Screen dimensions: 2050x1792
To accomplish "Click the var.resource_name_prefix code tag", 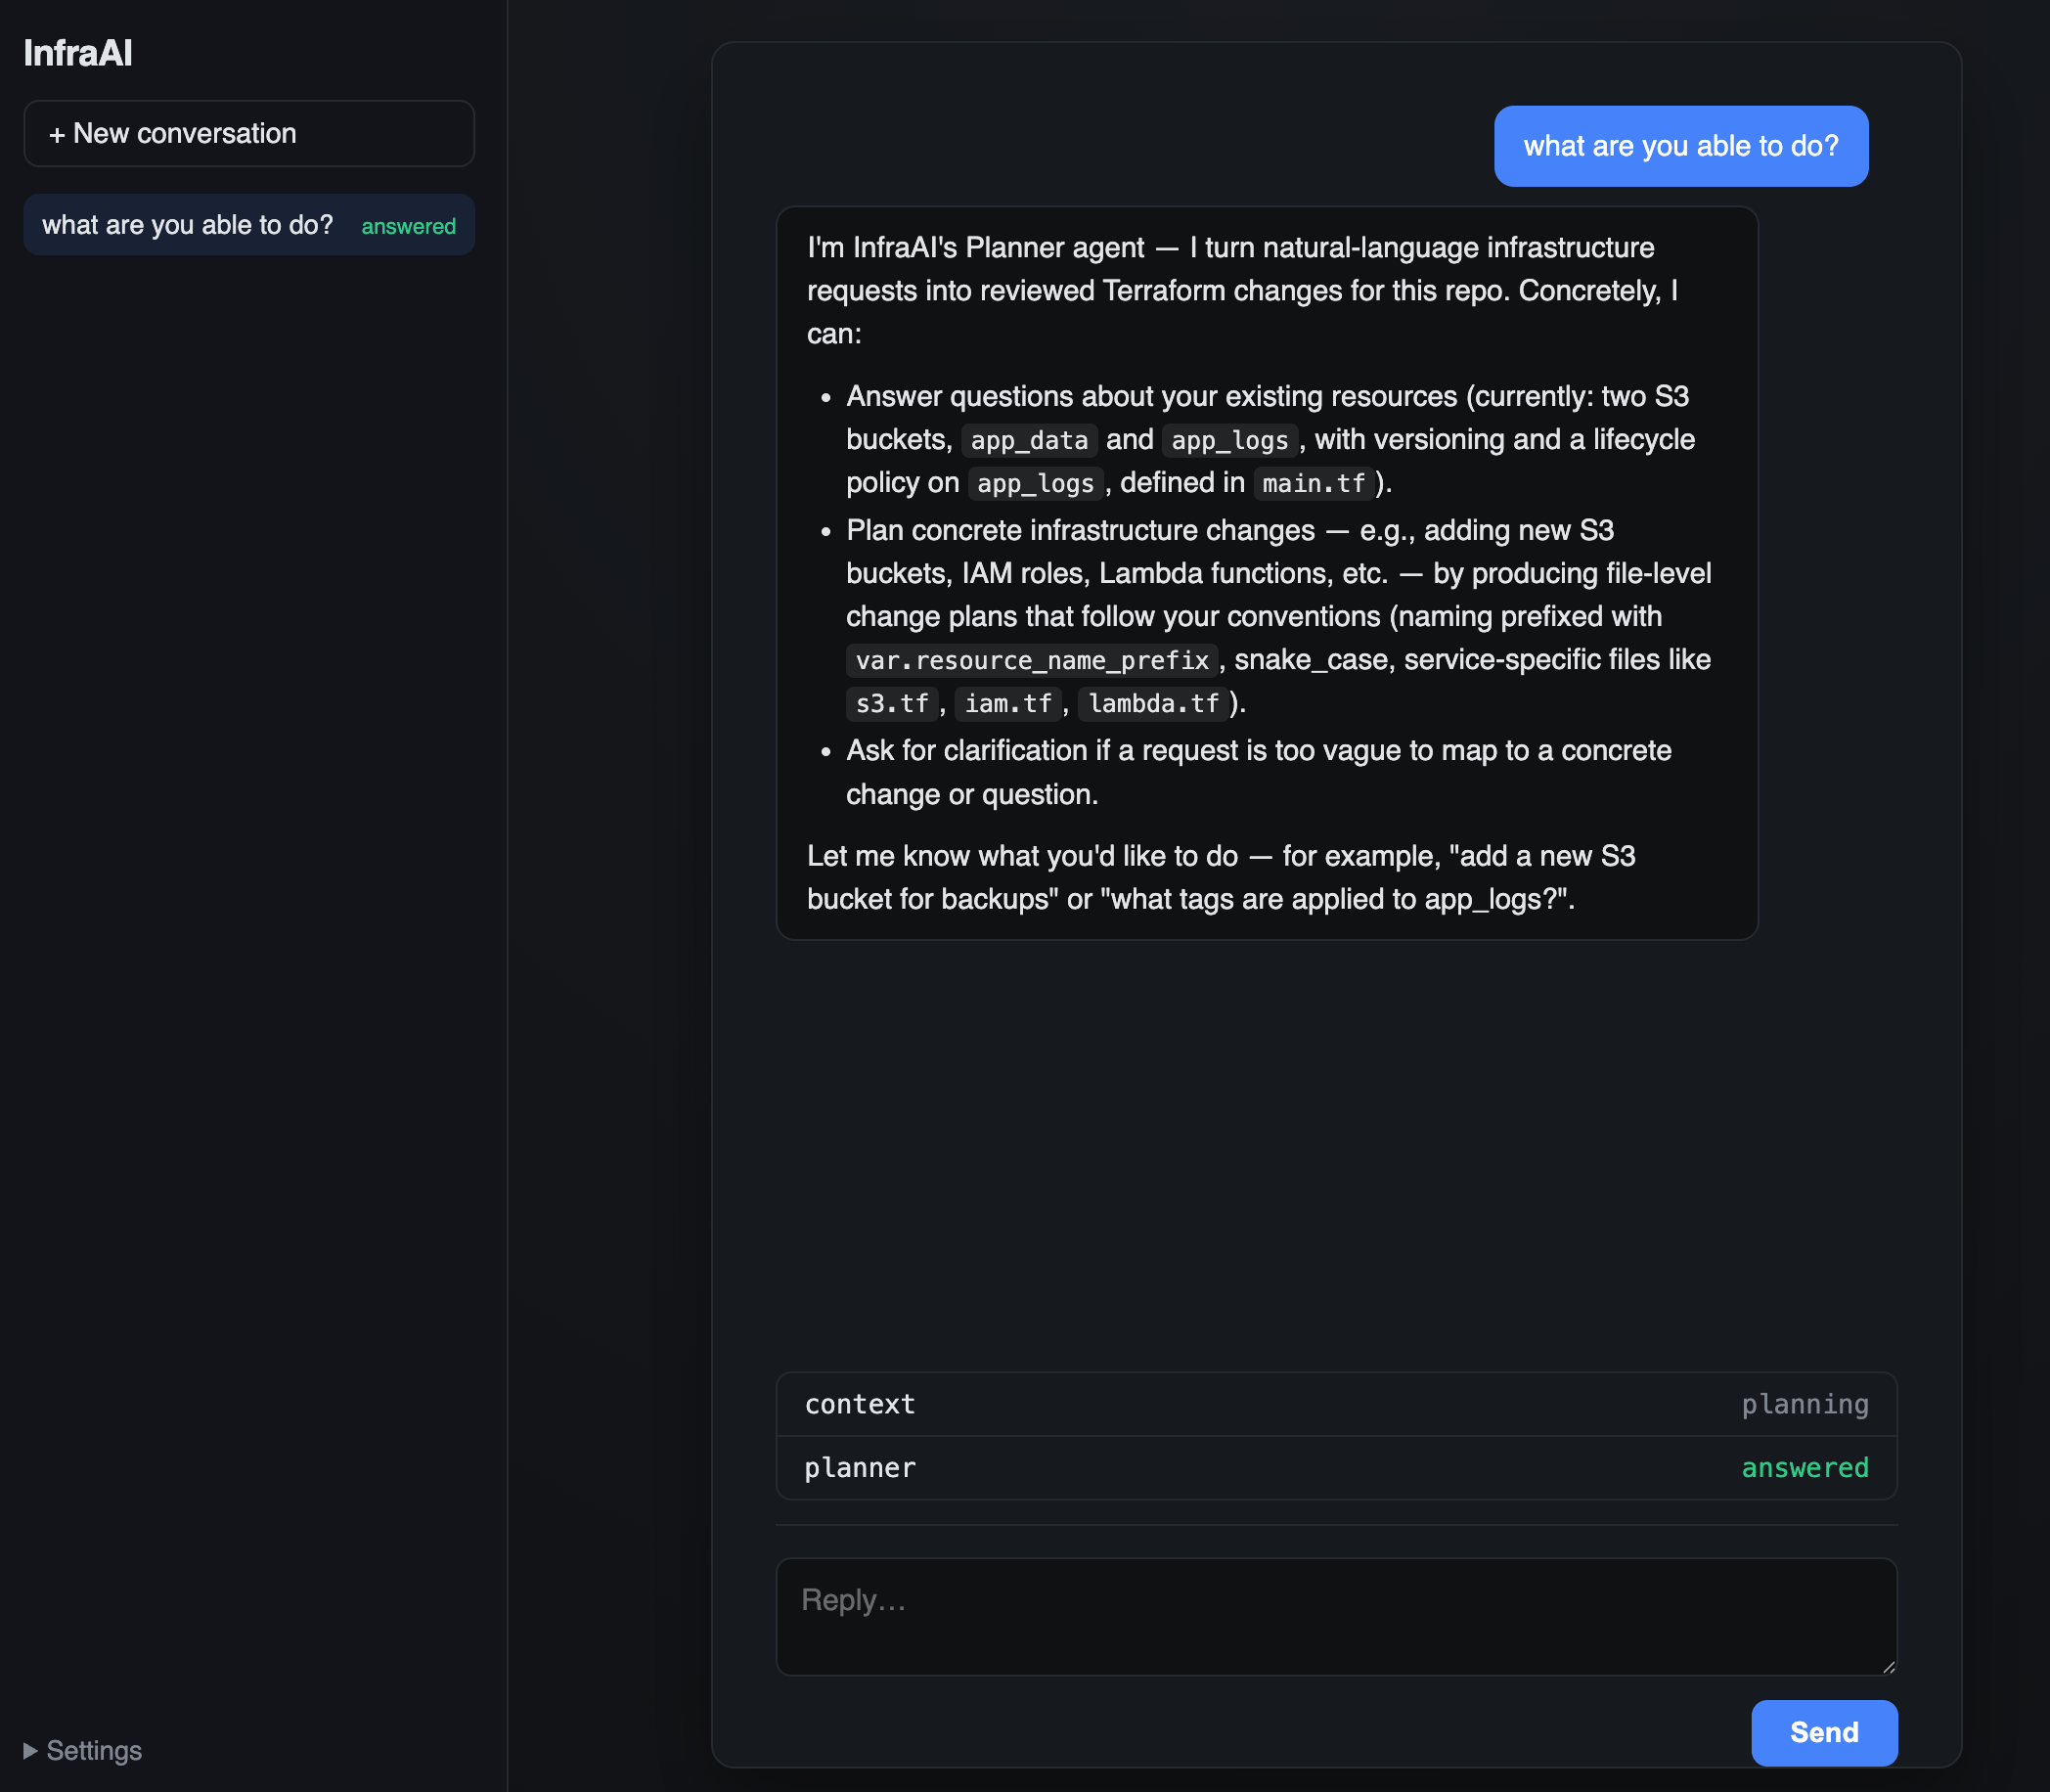I will click(1032, 660).
